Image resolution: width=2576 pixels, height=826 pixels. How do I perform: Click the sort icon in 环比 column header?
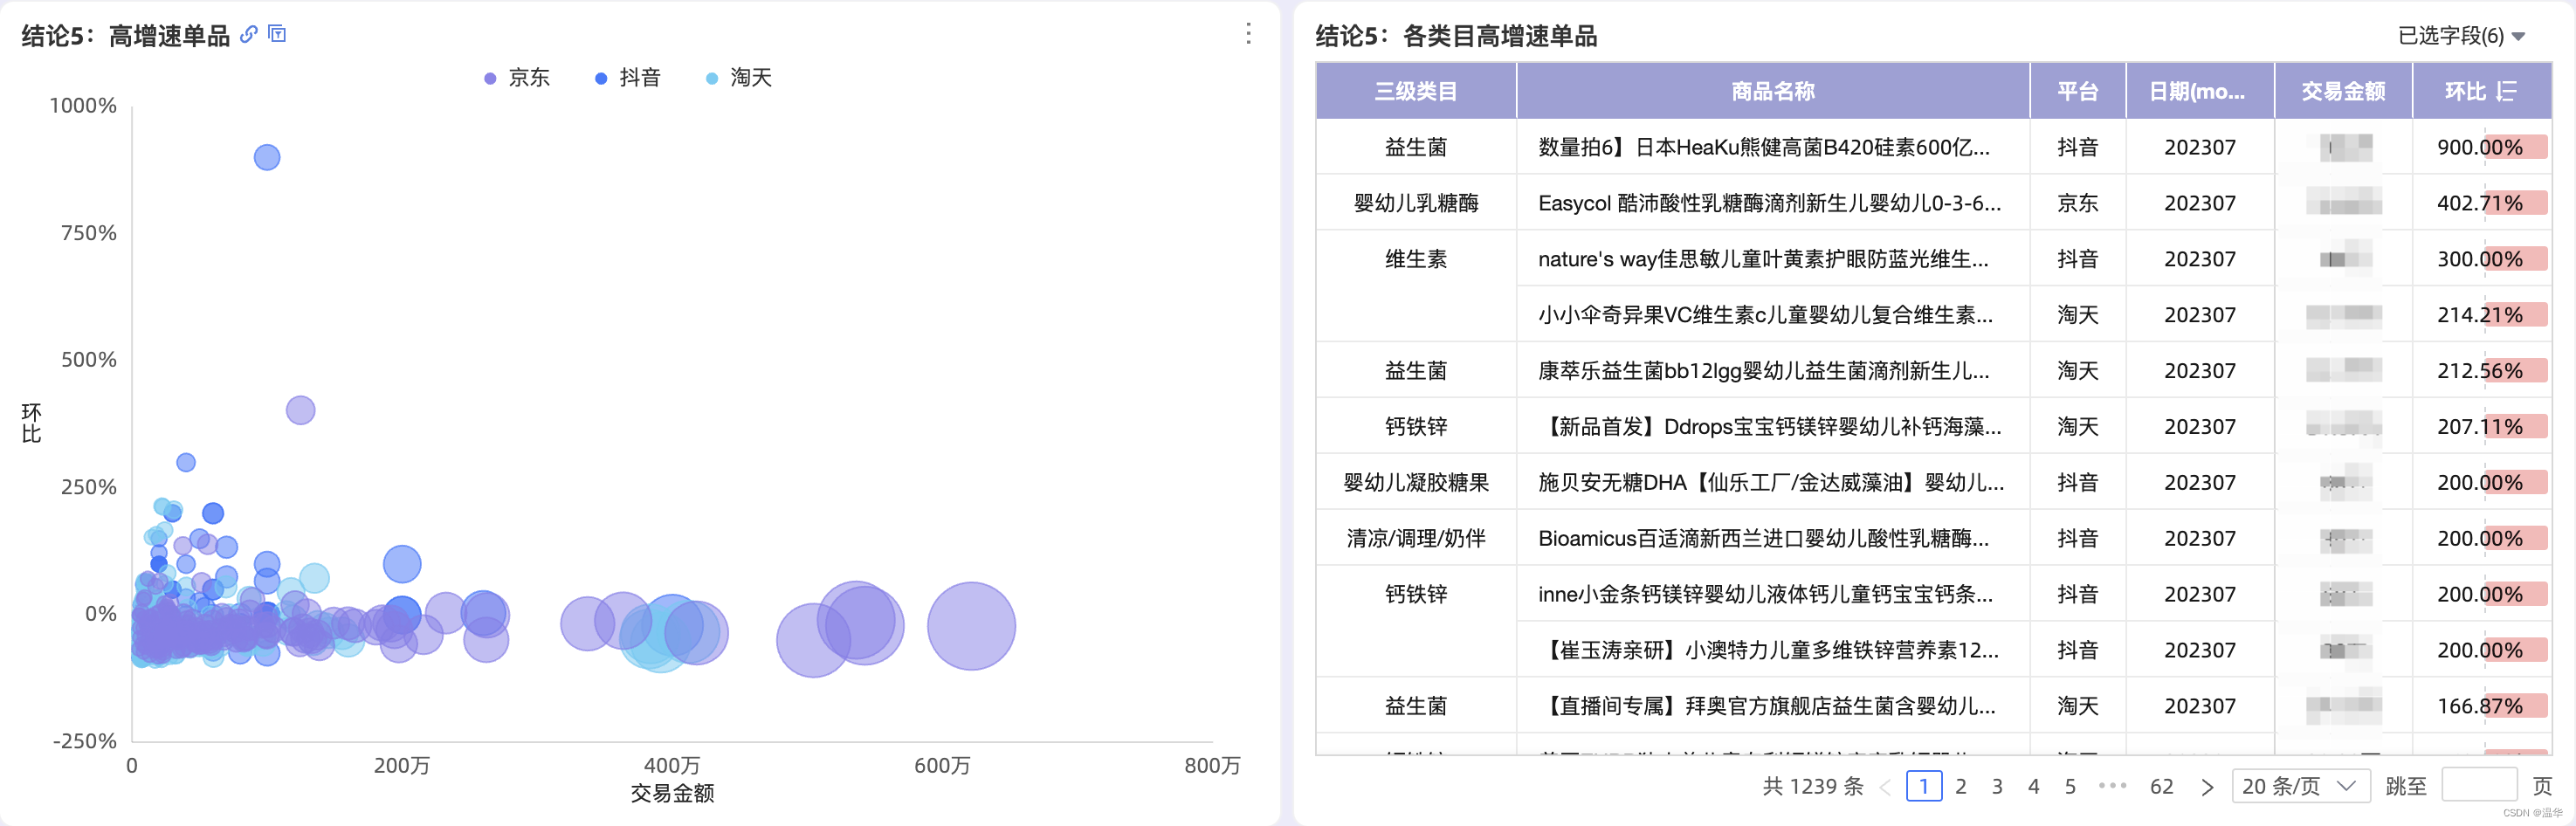2506,91
